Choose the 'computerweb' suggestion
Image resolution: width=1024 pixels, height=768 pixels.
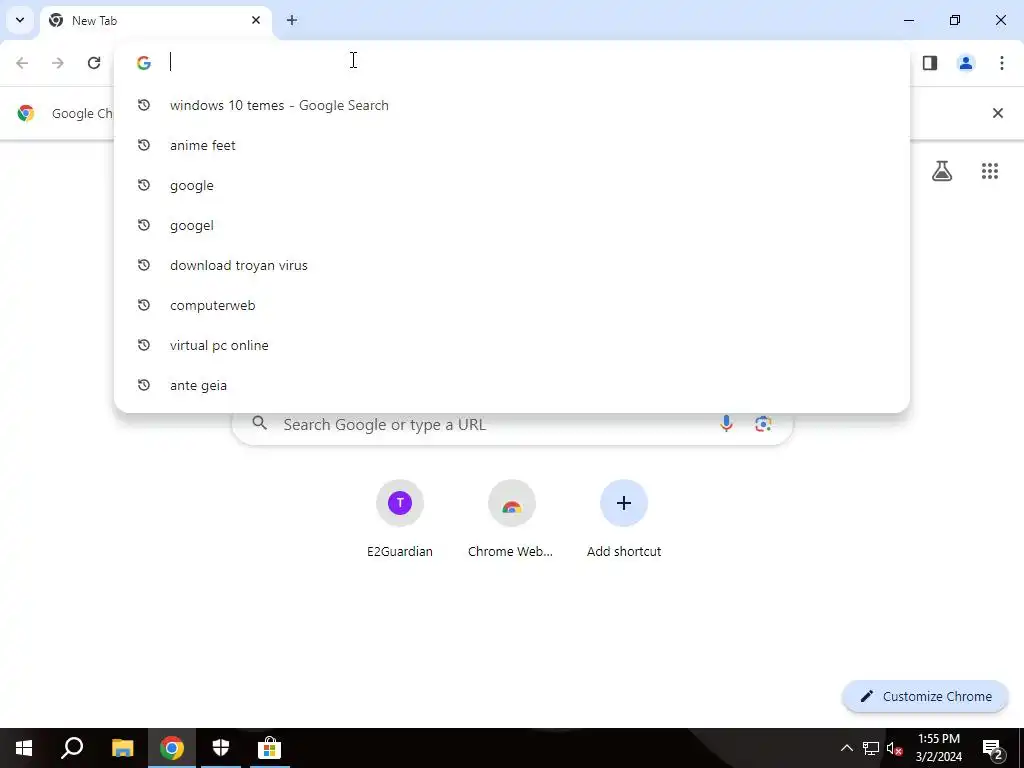[x=511, y=305]
